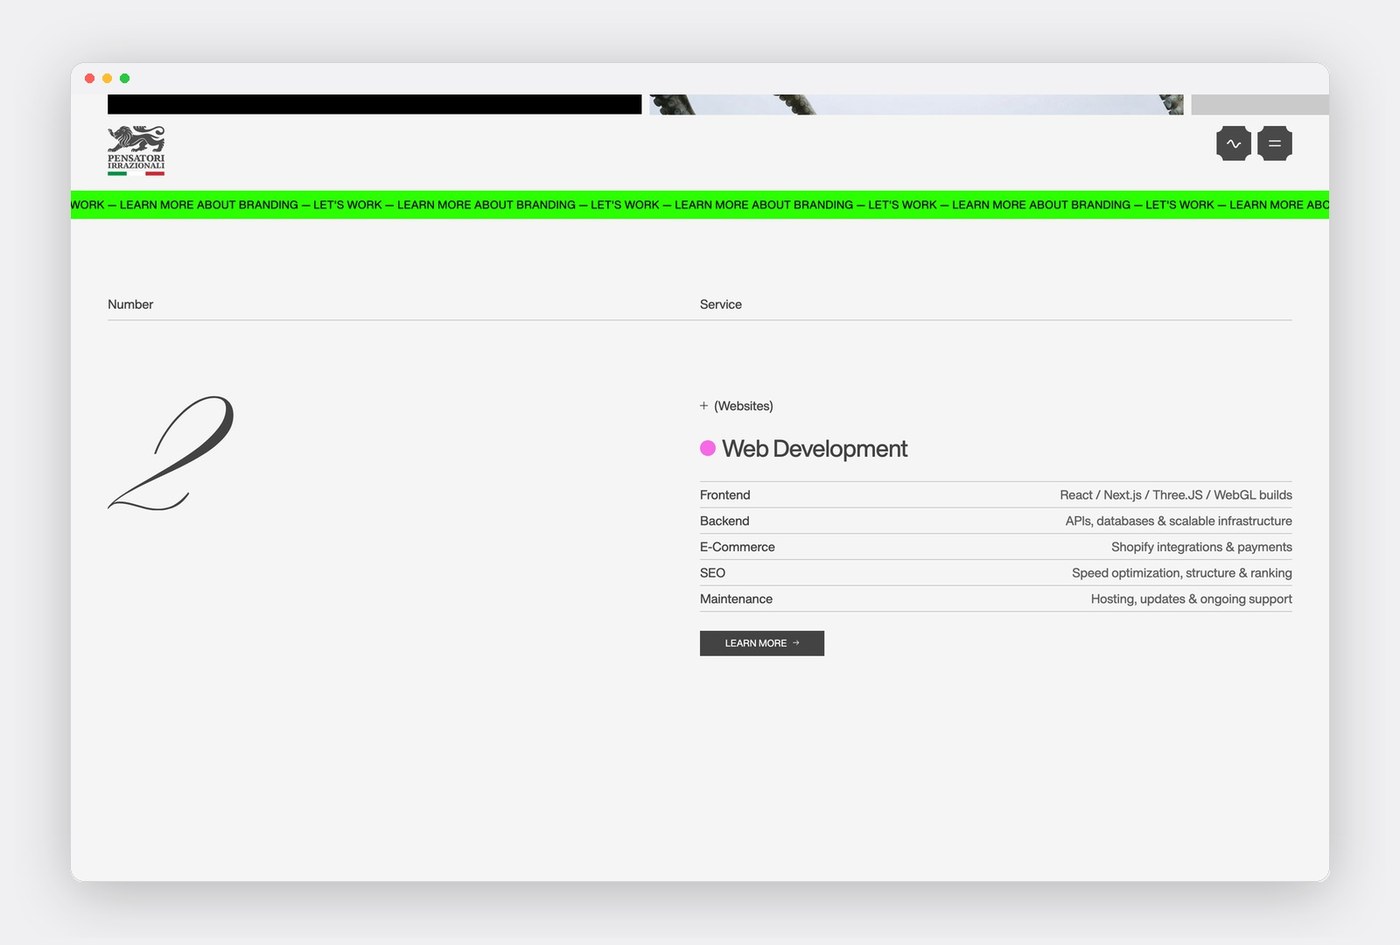
Task: Click 'React / Next.js / Three.JS / WebGL builds'
Action: (x=1176, y=495)
